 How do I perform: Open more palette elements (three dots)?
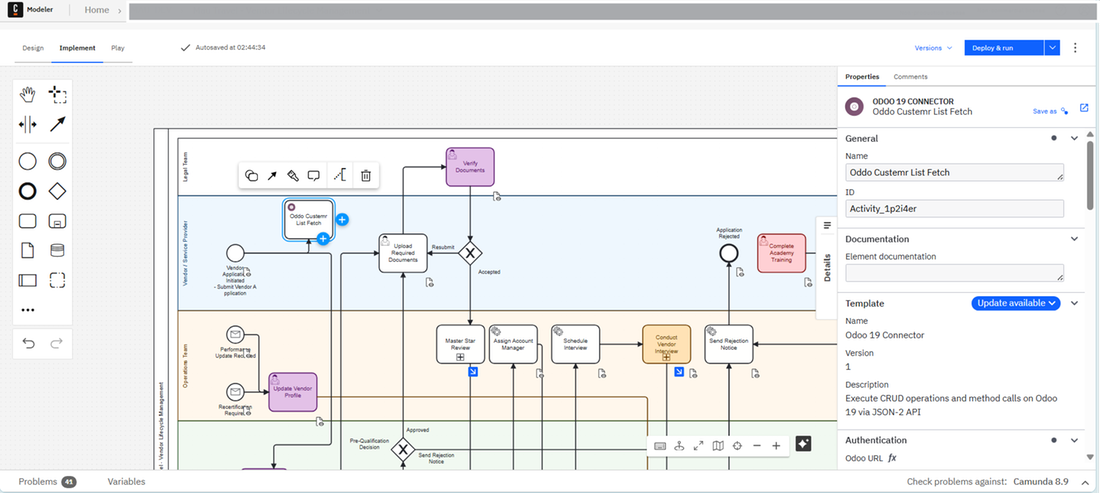pyautogui.click(x=28, y=310)
